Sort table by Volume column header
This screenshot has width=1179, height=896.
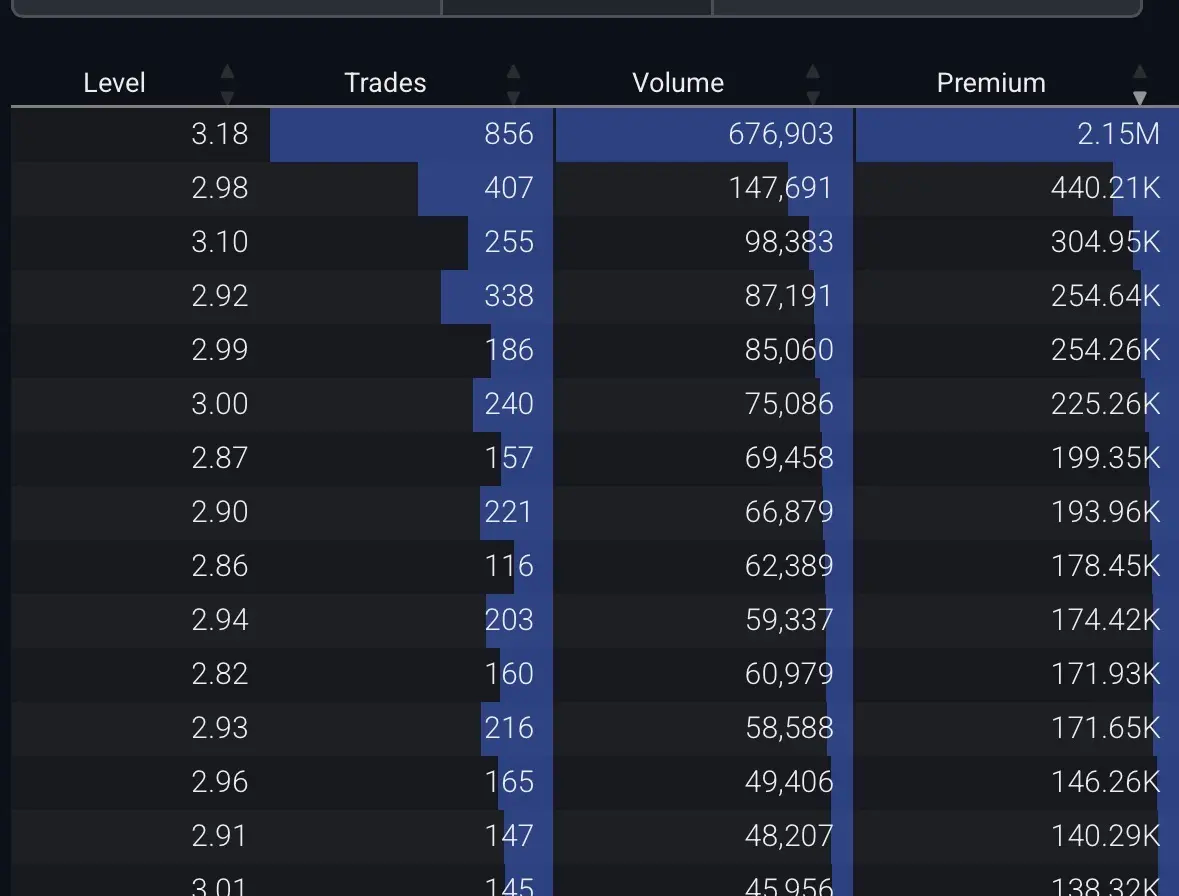[x=678, y=83]
